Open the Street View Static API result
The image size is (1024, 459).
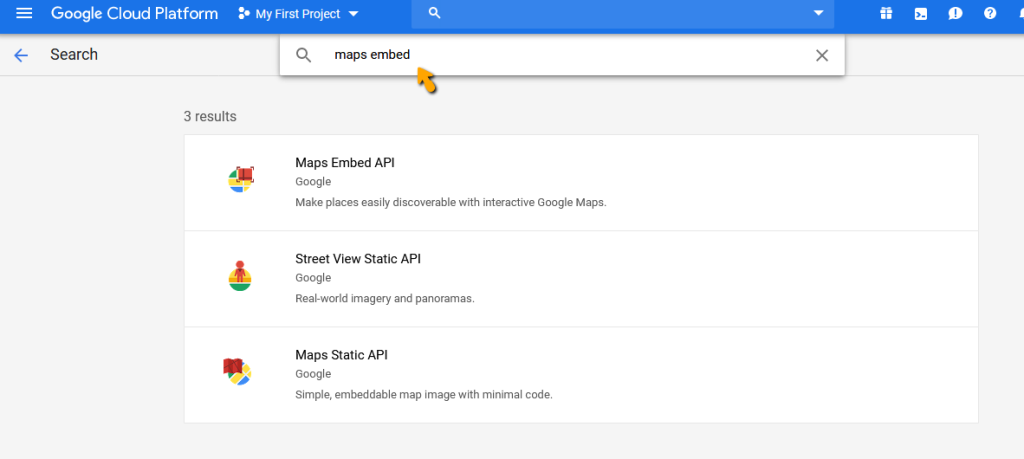click(x=358, y=259)
